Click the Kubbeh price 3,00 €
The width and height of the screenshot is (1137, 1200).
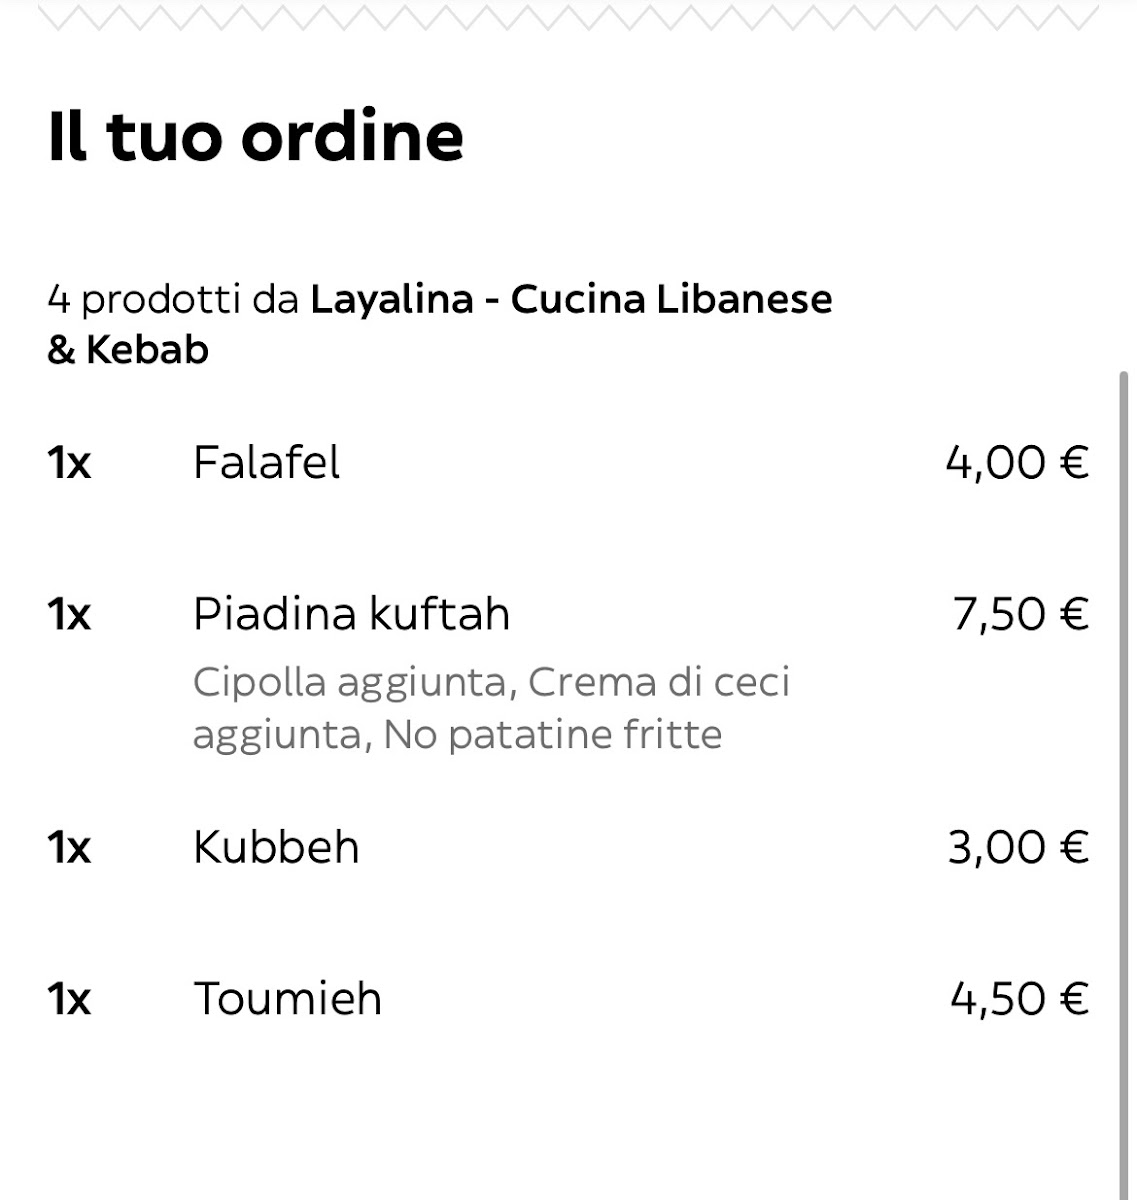coord(1018,847)
